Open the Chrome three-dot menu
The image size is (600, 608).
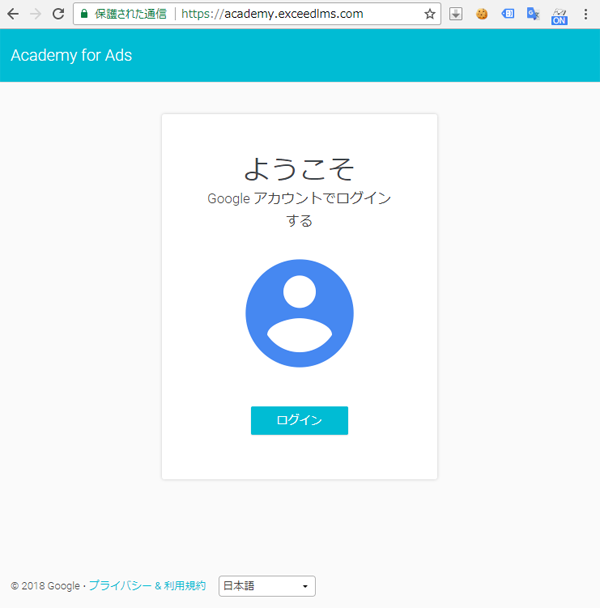(x=586, y=14)
